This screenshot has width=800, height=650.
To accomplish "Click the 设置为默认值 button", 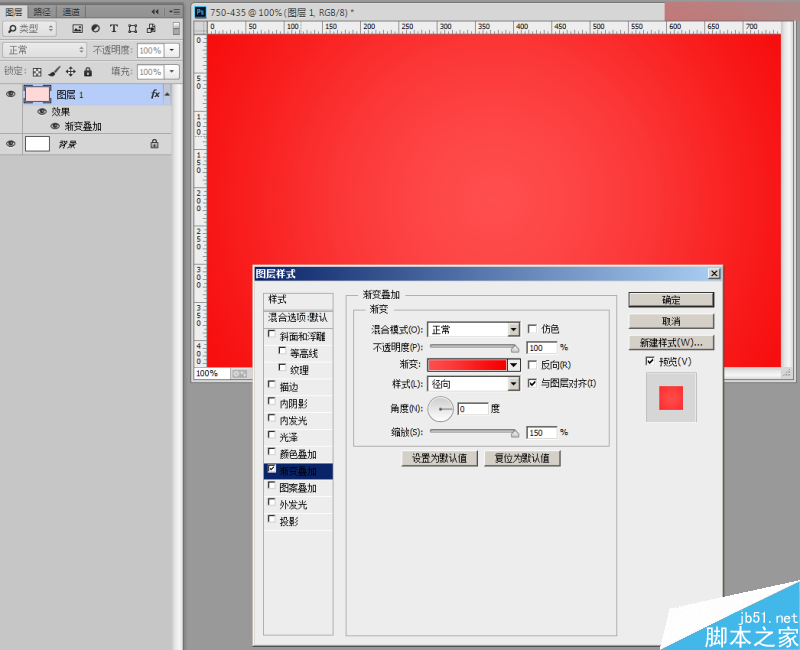I will (440, 458).
